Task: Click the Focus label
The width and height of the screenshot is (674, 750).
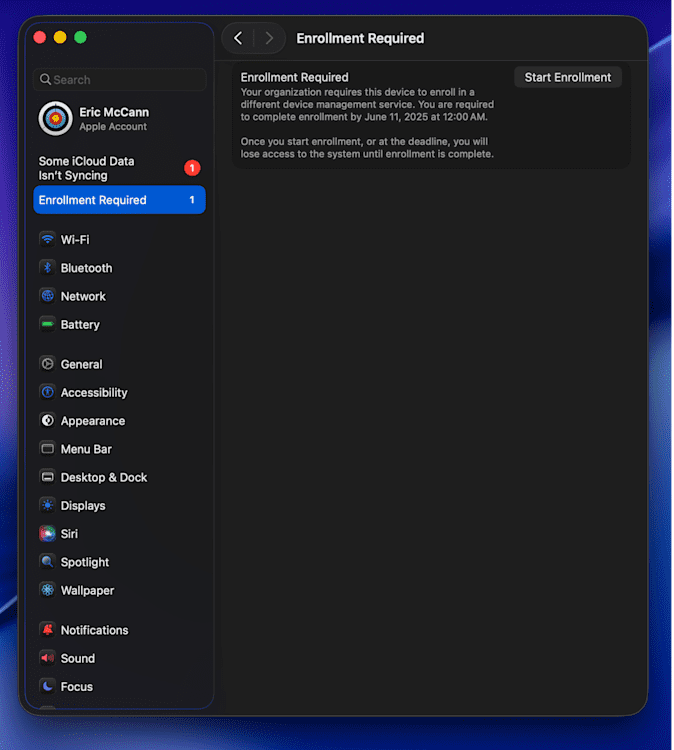Action: [x=77, y=686]
